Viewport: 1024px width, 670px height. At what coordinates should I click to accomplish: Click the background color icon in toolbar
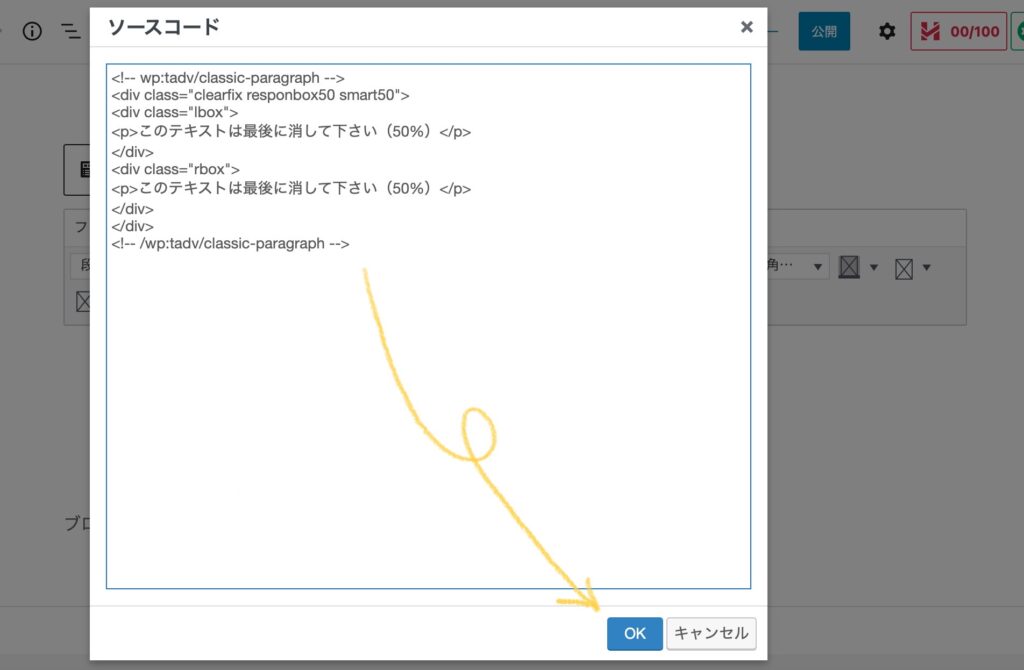[904, 268]
